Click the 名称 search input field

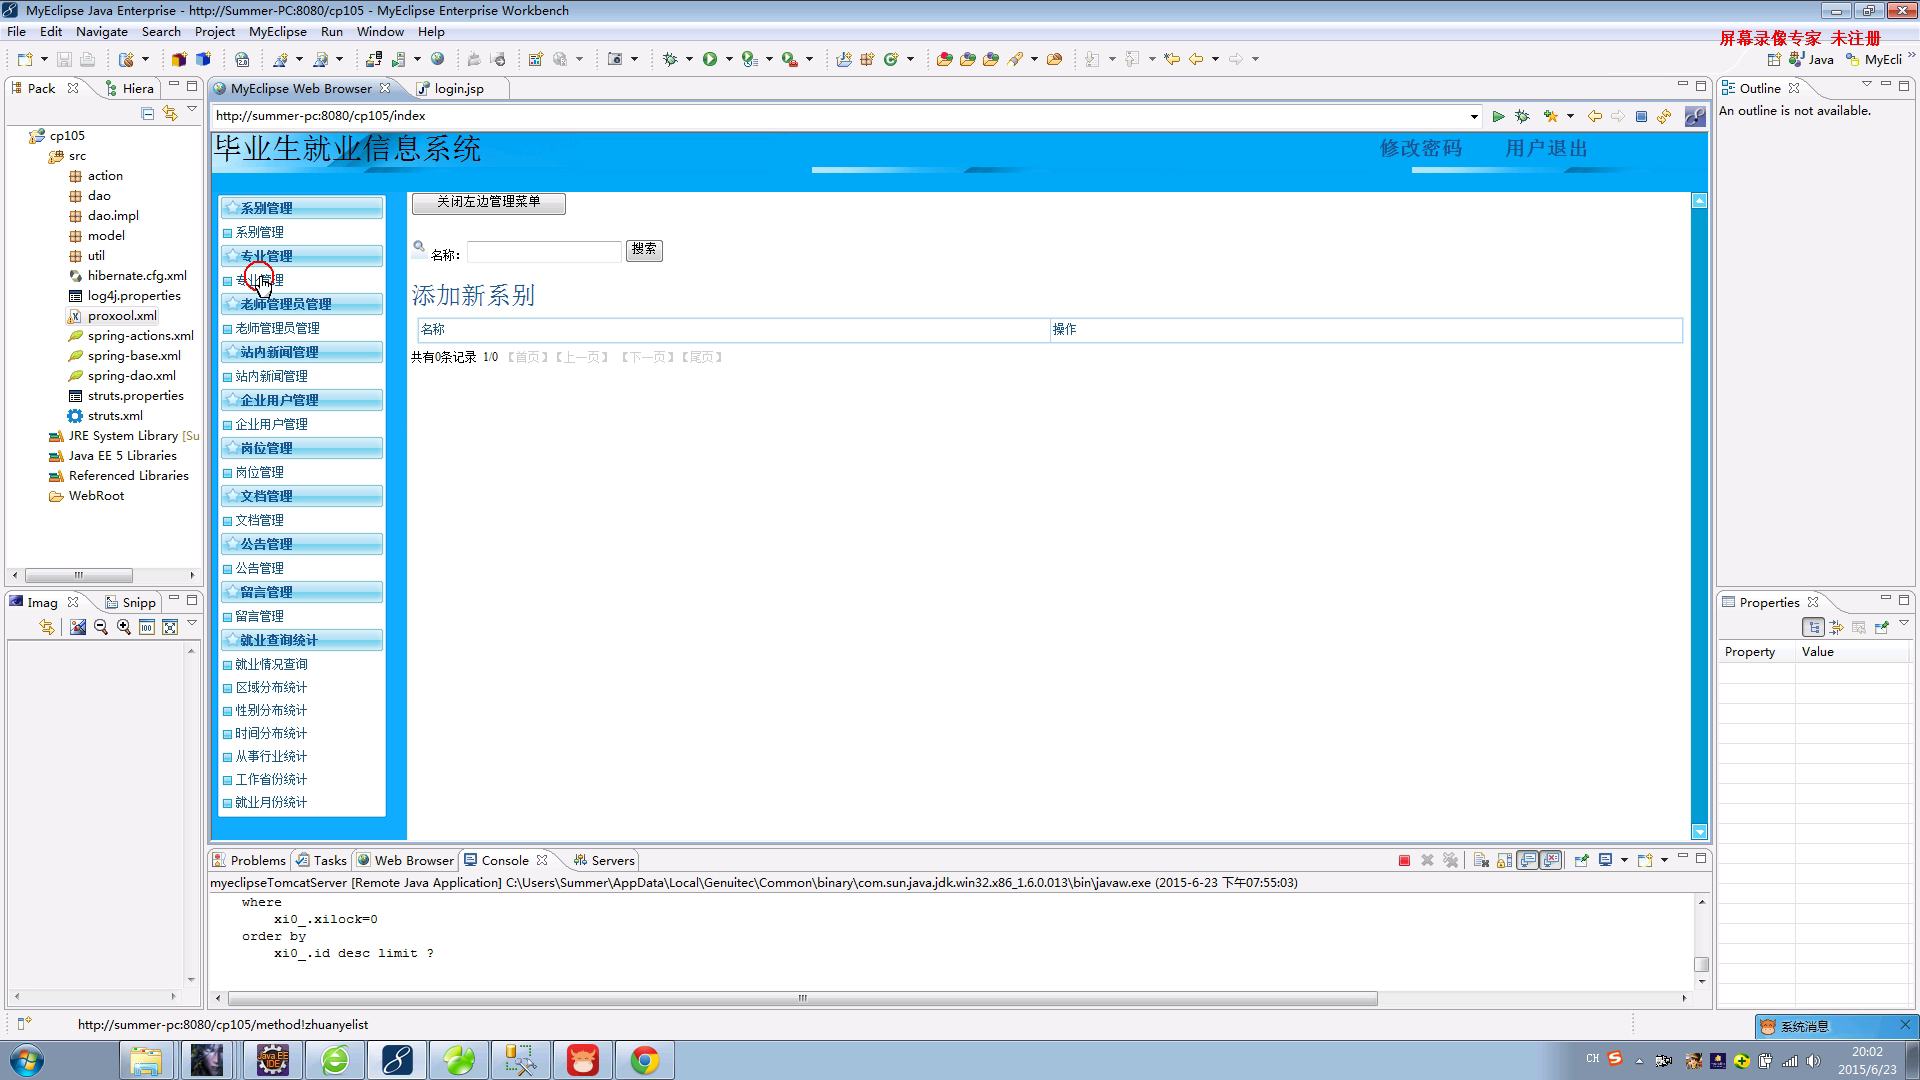[544, 252]
